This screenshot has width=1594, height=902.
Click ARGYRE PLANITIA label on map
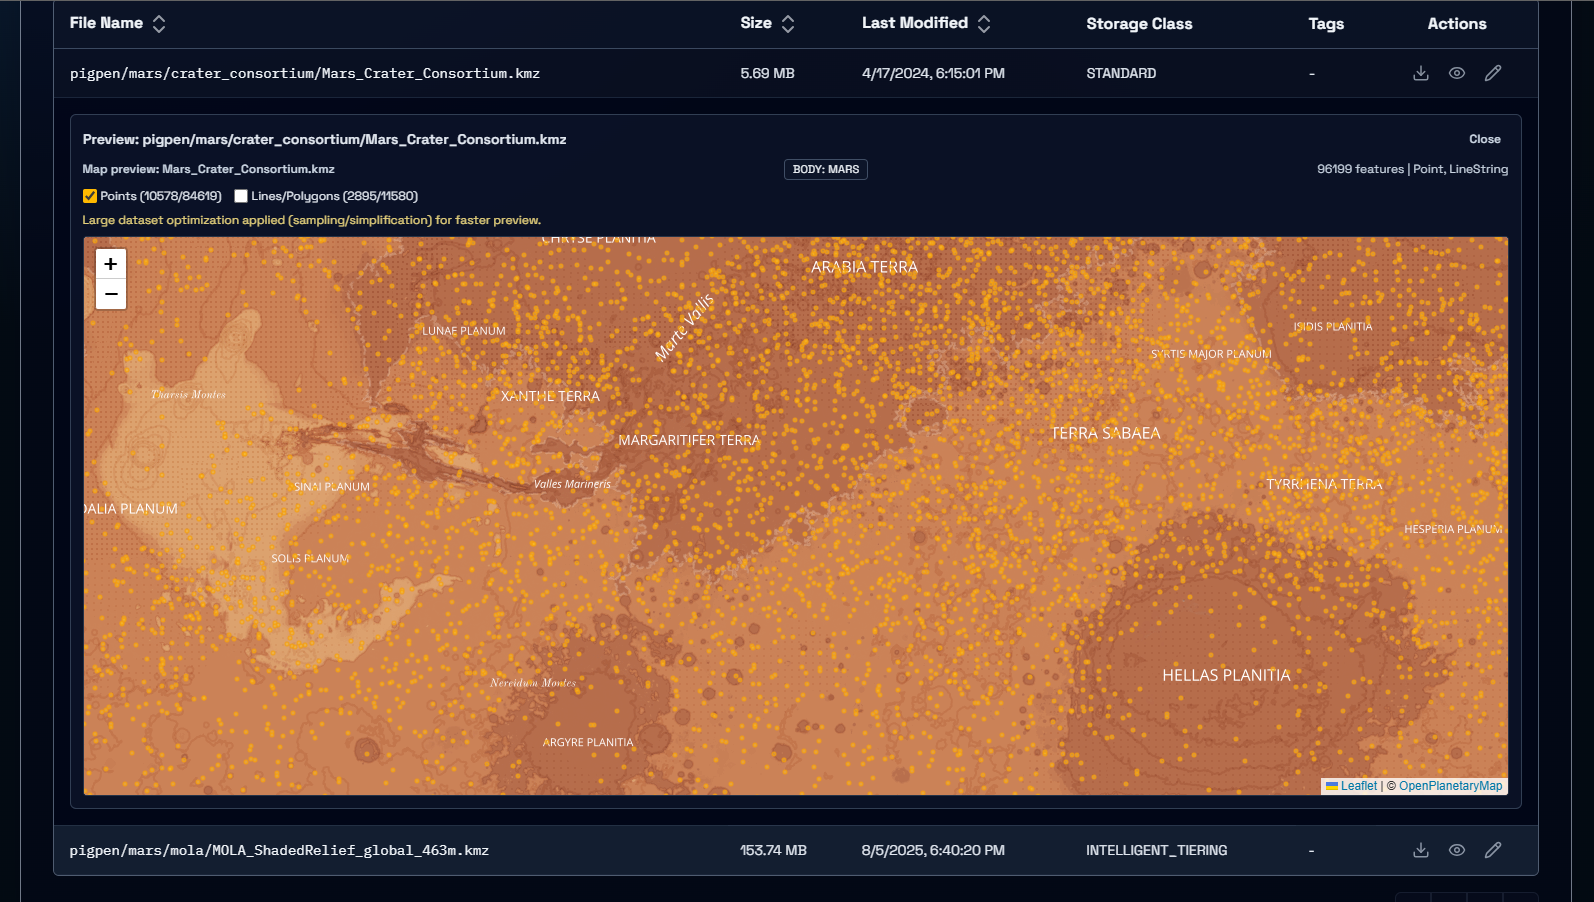click(588, 742)
